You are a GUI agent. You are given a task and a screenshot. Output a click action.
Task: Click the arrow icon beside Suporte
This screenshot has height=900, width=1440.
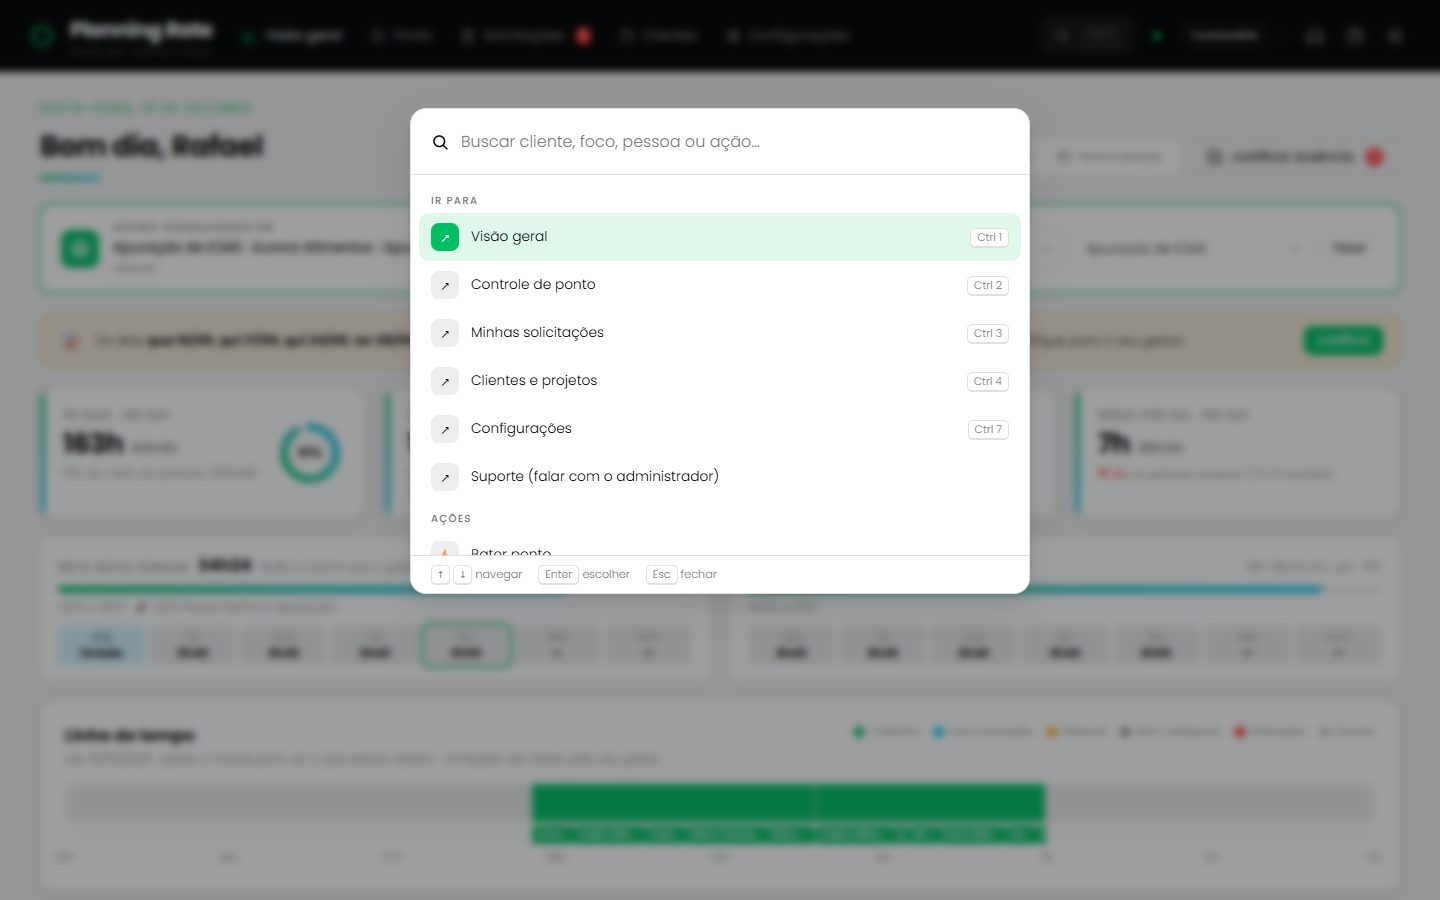(445, 477)
